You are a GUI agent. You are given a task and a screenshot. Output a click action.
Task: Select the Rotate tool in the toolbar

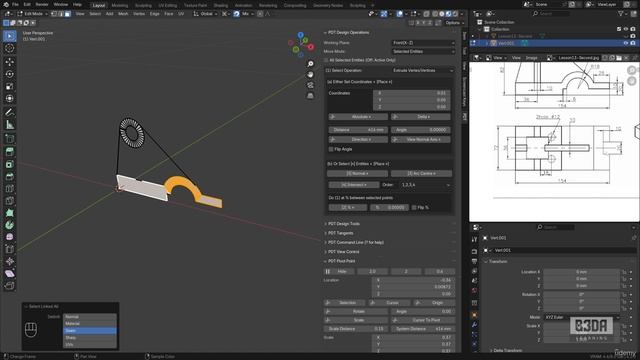9,74
